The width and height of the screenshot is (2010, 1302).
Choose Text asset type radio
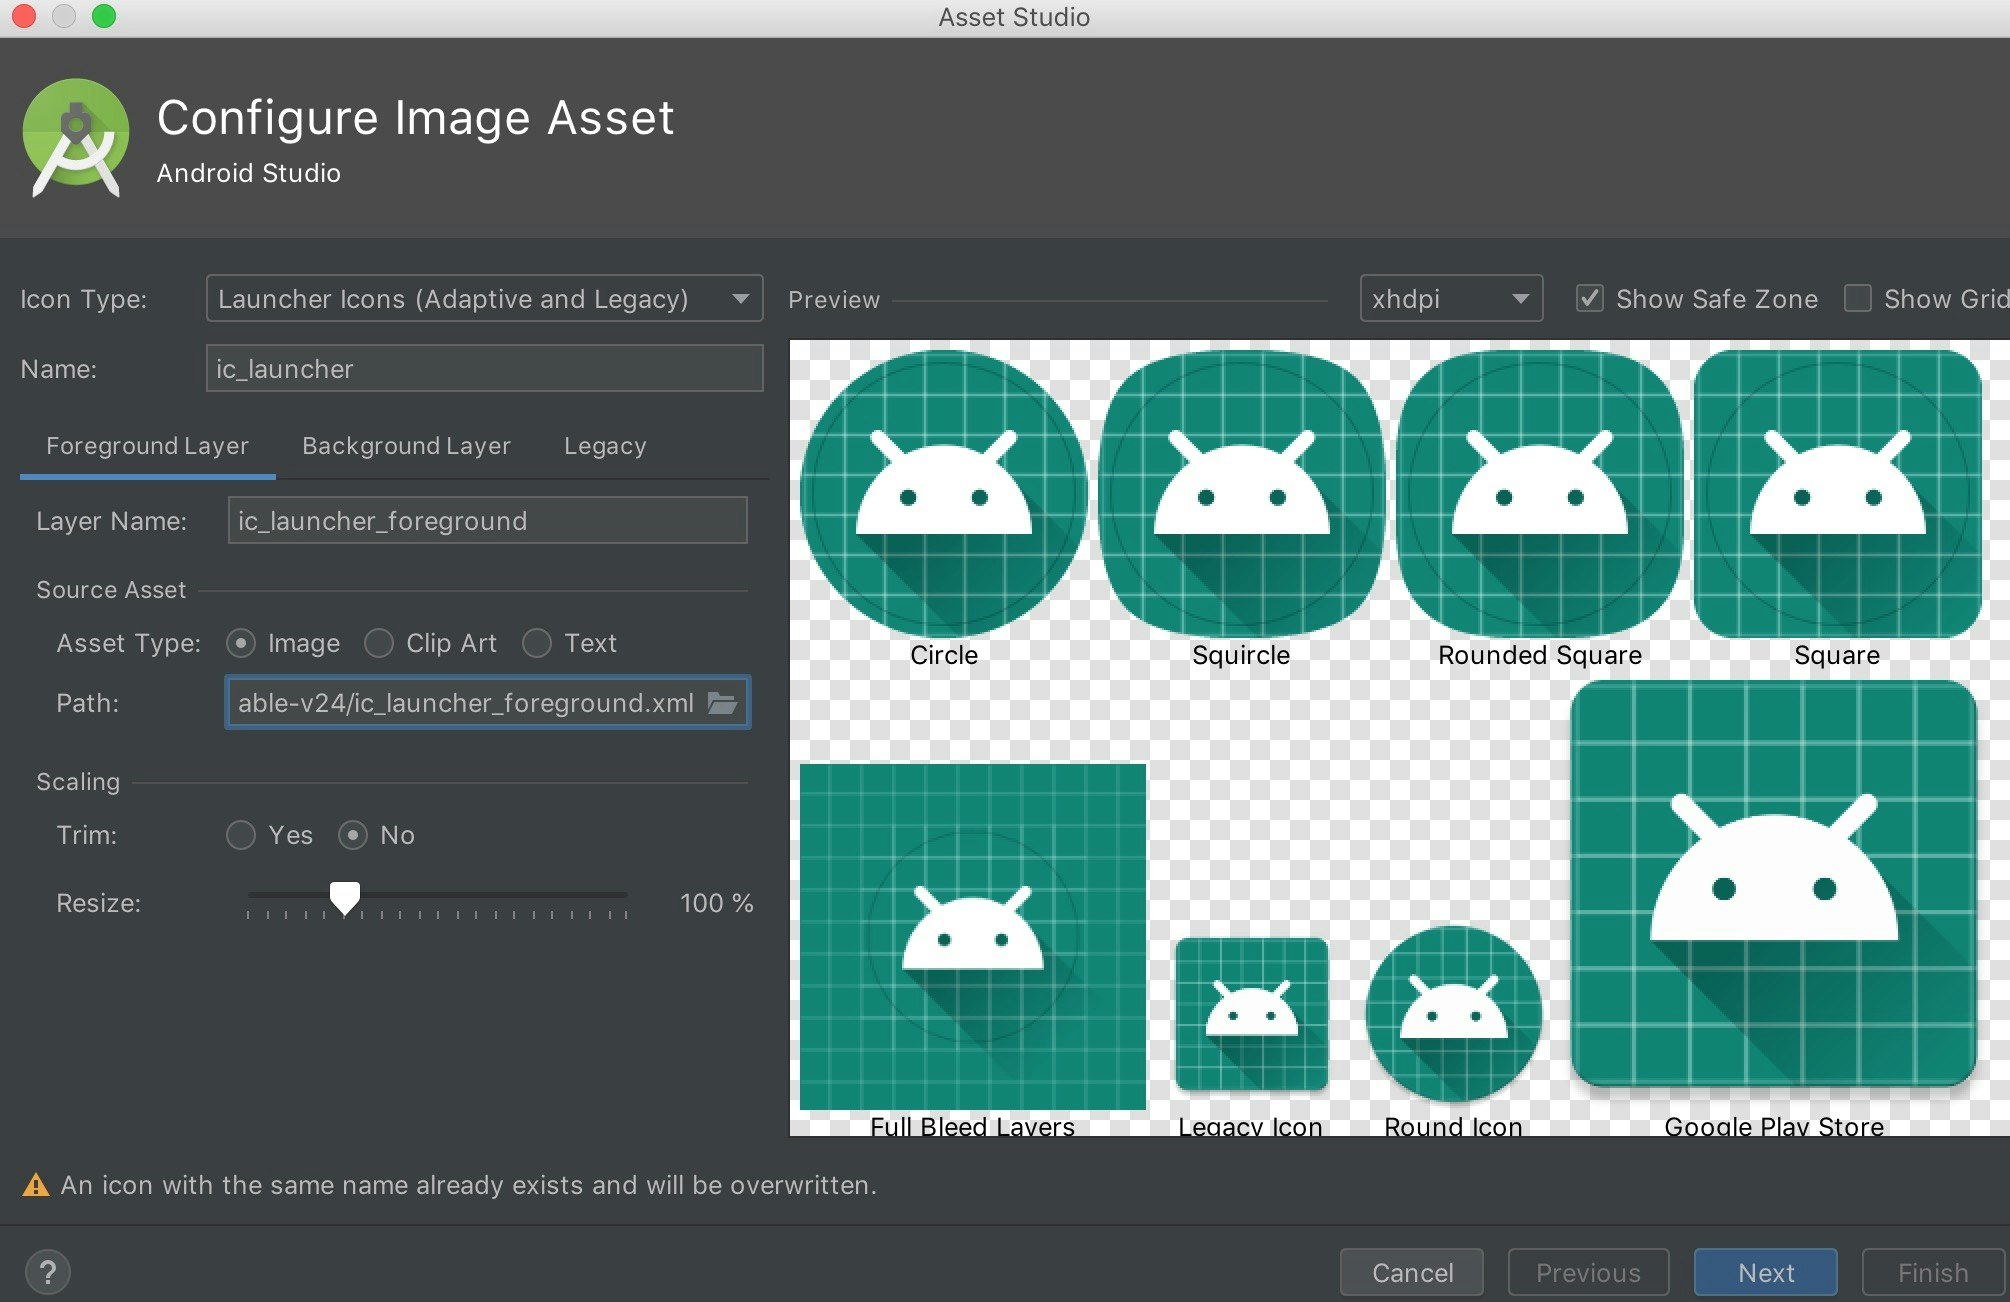coord(537,643)
